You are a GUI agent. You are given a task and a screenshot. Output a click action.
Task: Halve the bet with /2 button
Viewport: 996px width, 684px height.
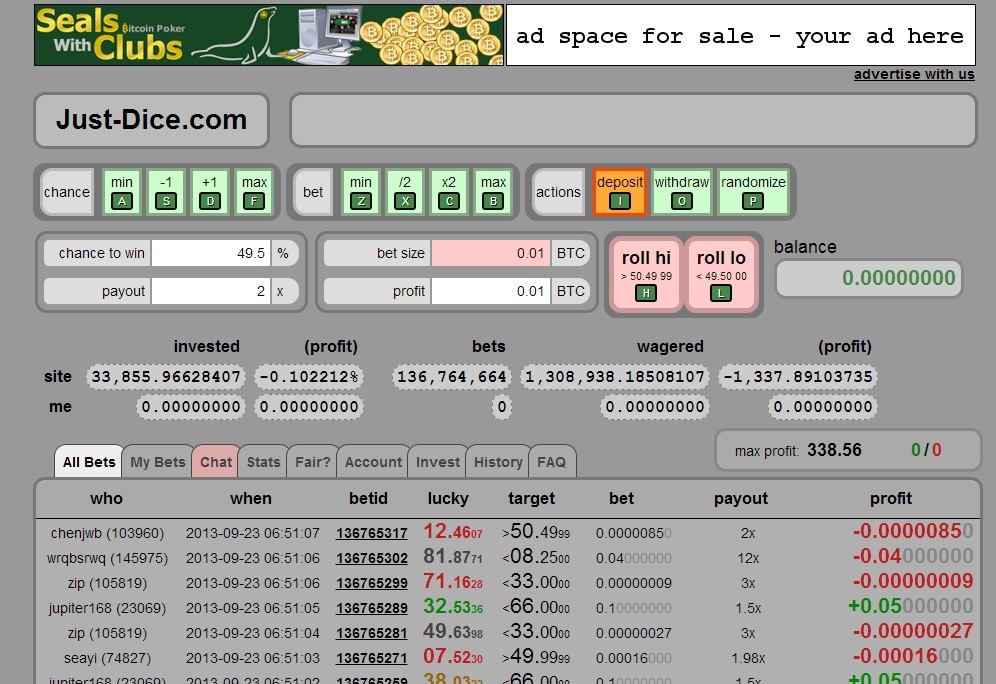click(x=405, y=192)
